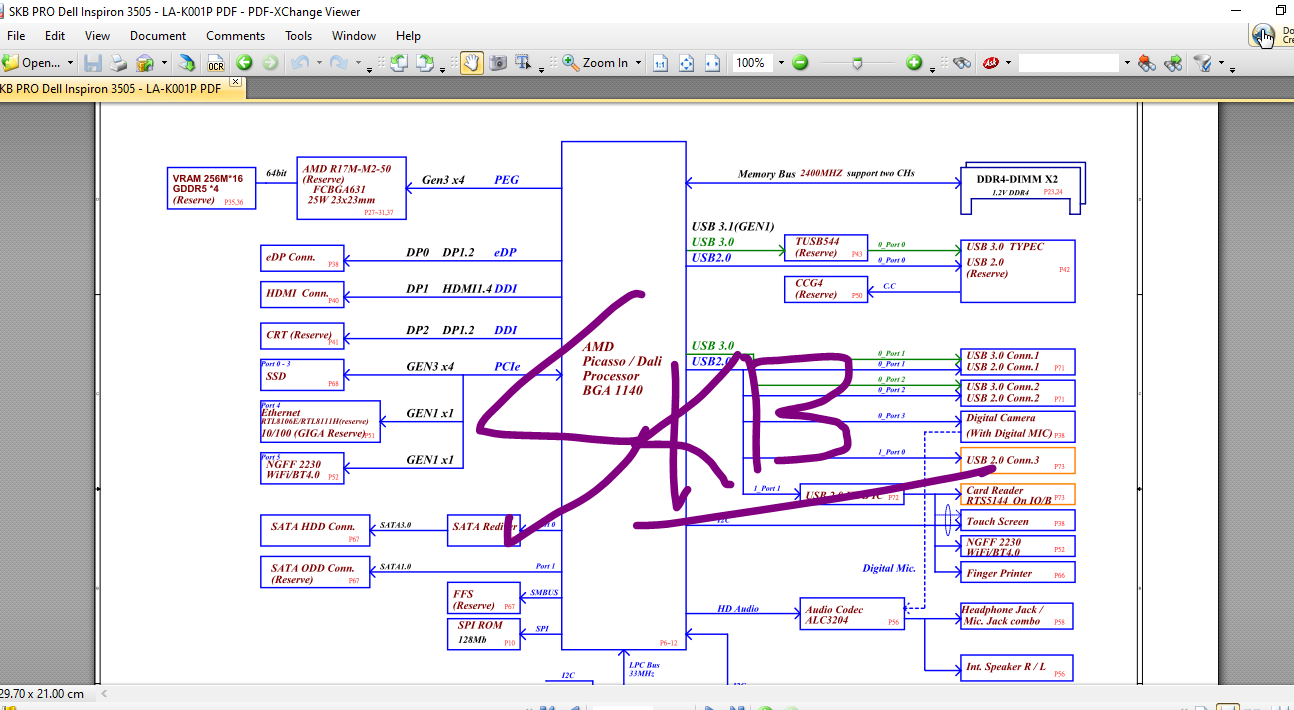The width and height of the screenshot is (1294, 710).
Task: Click the "SPI ROM 128Mb" box
Action: tap(483, 632)
